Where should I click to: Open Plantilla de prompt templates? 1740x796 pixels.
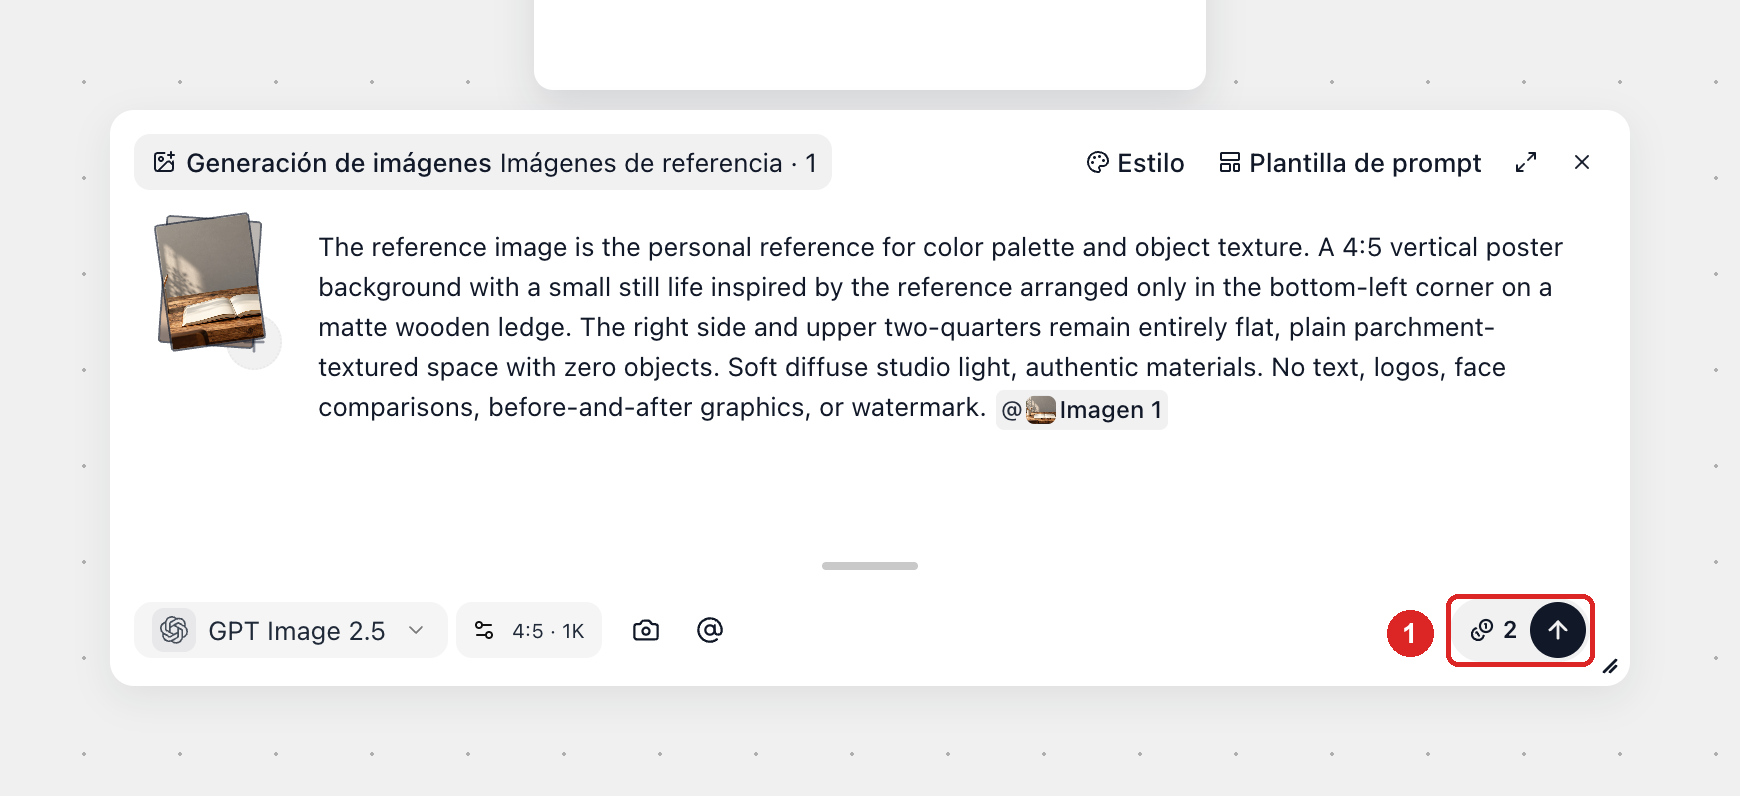pos(1350,163)
